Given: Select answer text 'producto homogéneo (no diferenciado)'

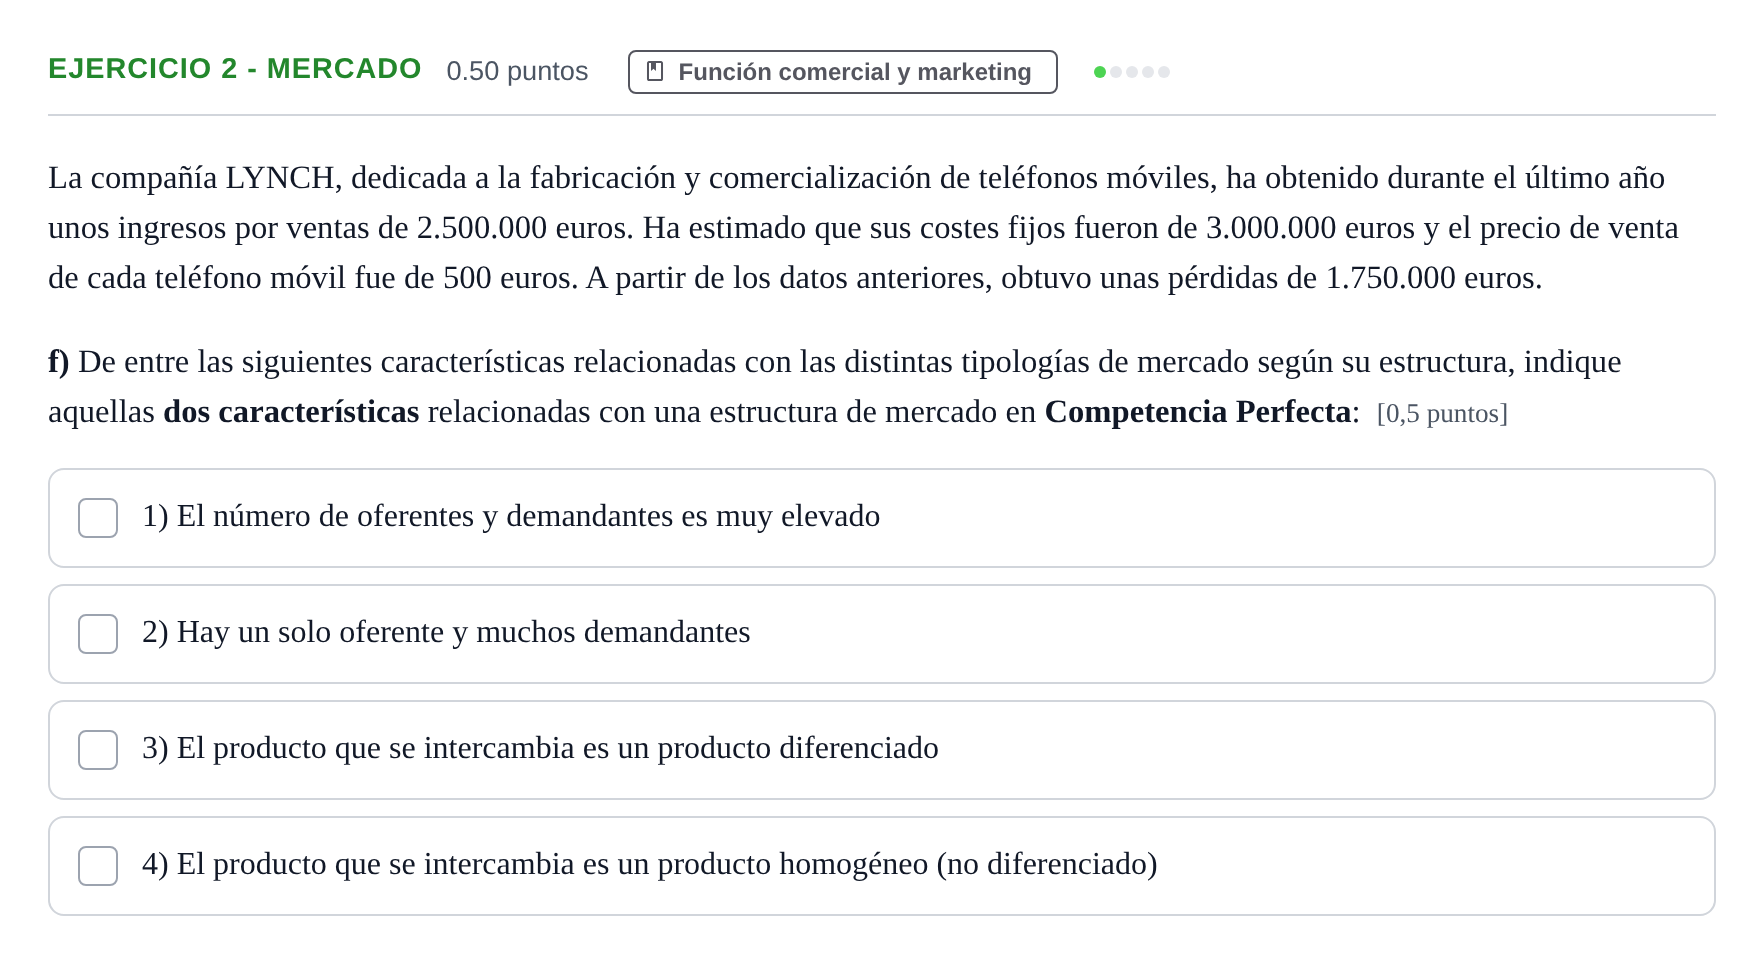Looking at the screenshot, I should [650, 864].
